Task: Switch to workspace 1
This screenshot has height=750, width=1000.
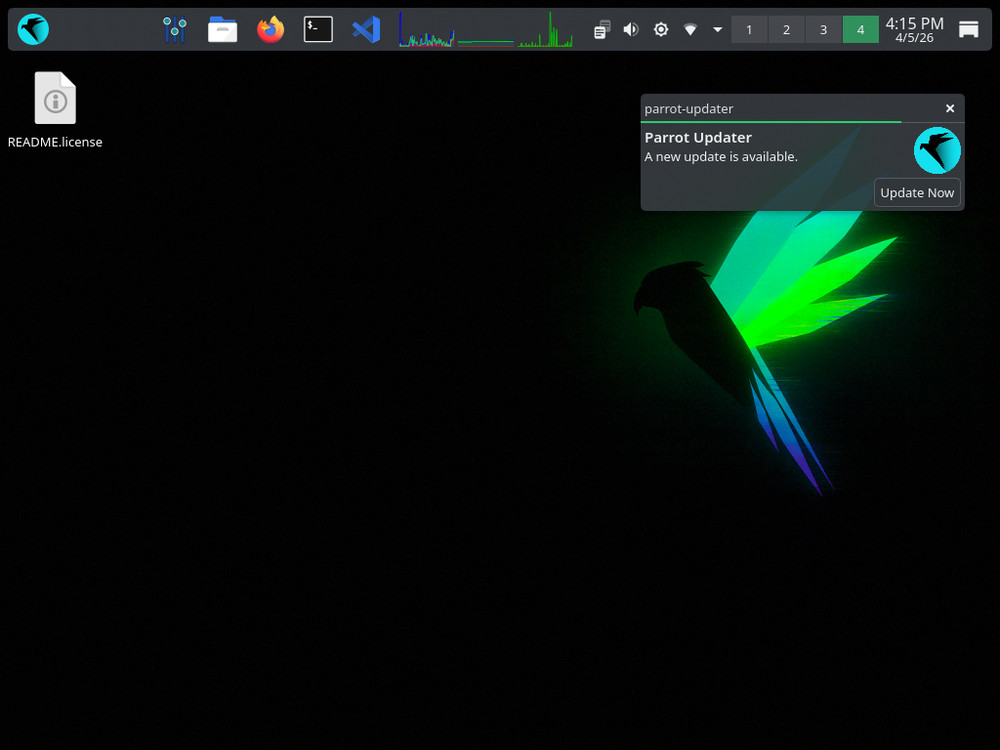Action: tap(749, 29)
